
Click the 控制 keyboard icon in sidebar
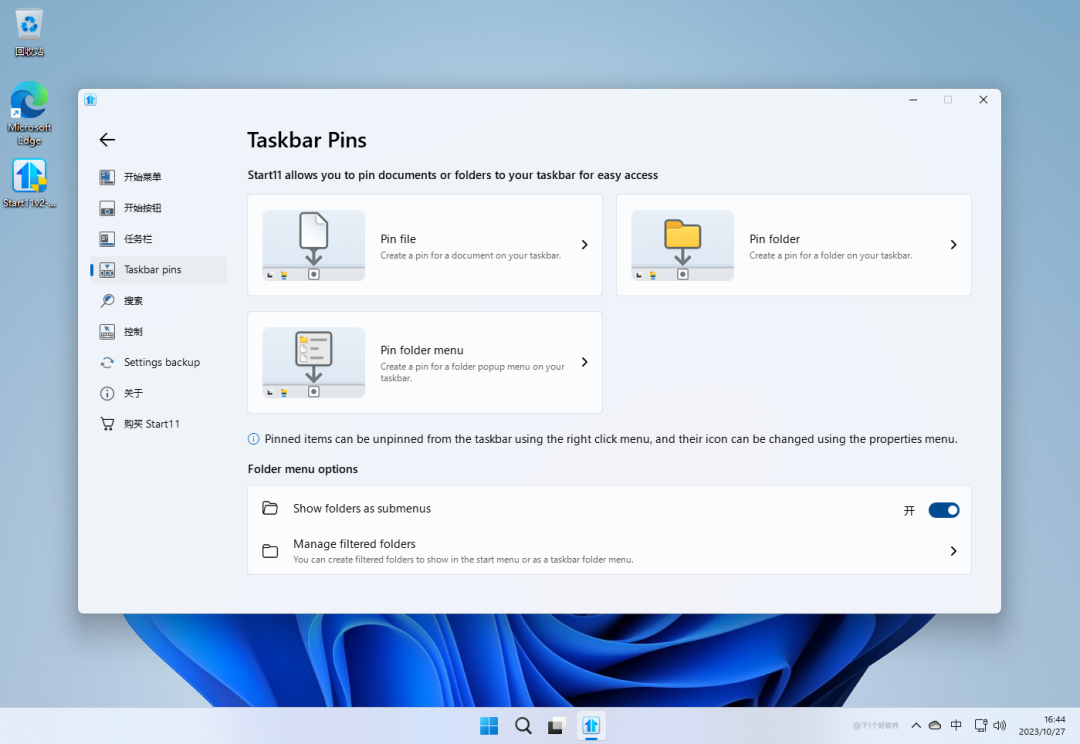107,332
